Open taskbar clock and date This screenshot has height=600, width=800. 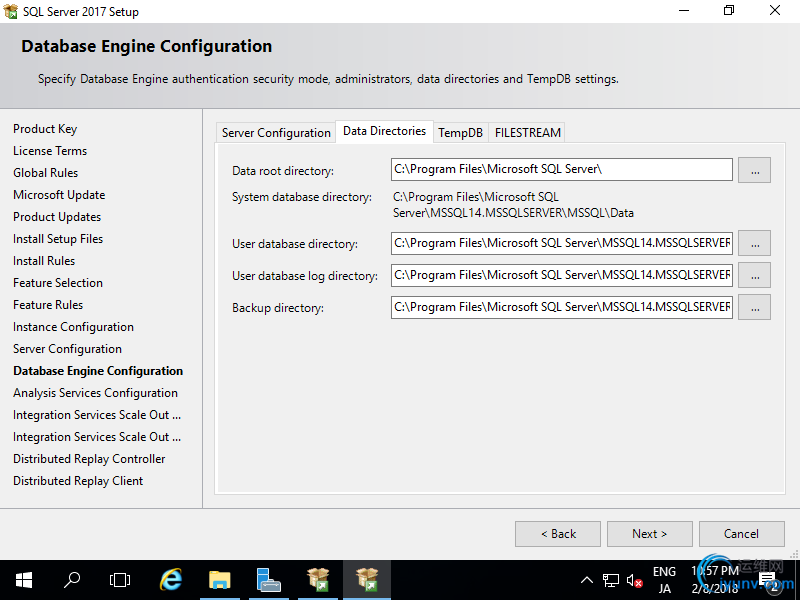pos(715,580)
